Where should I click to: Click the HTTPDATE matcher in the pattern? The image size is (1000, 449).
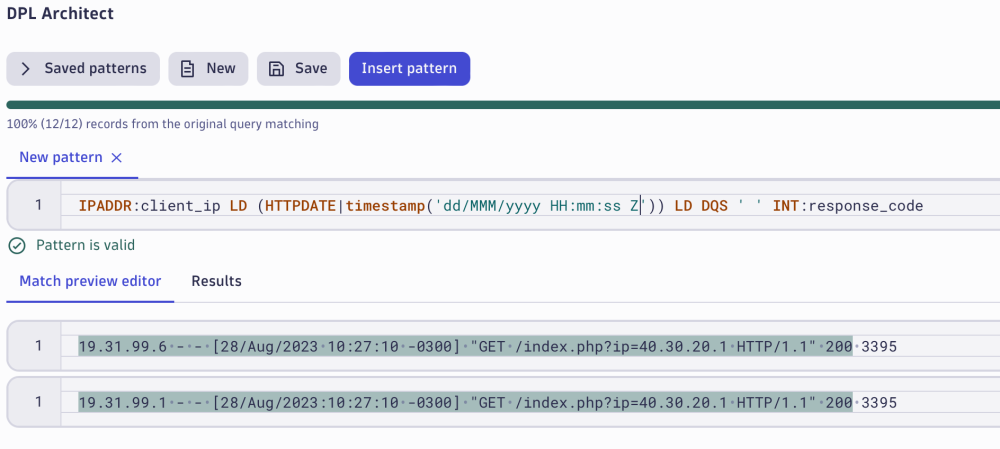pos(301,206)
